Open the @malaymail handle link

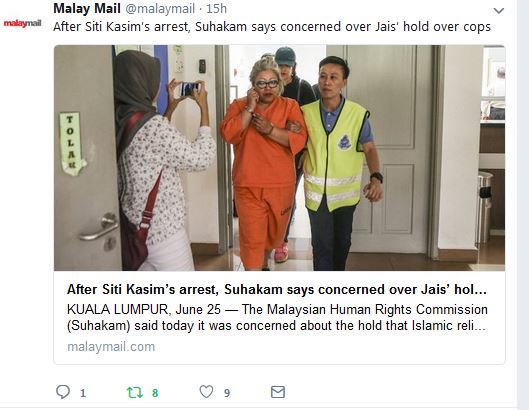click(x=160, y=9)
